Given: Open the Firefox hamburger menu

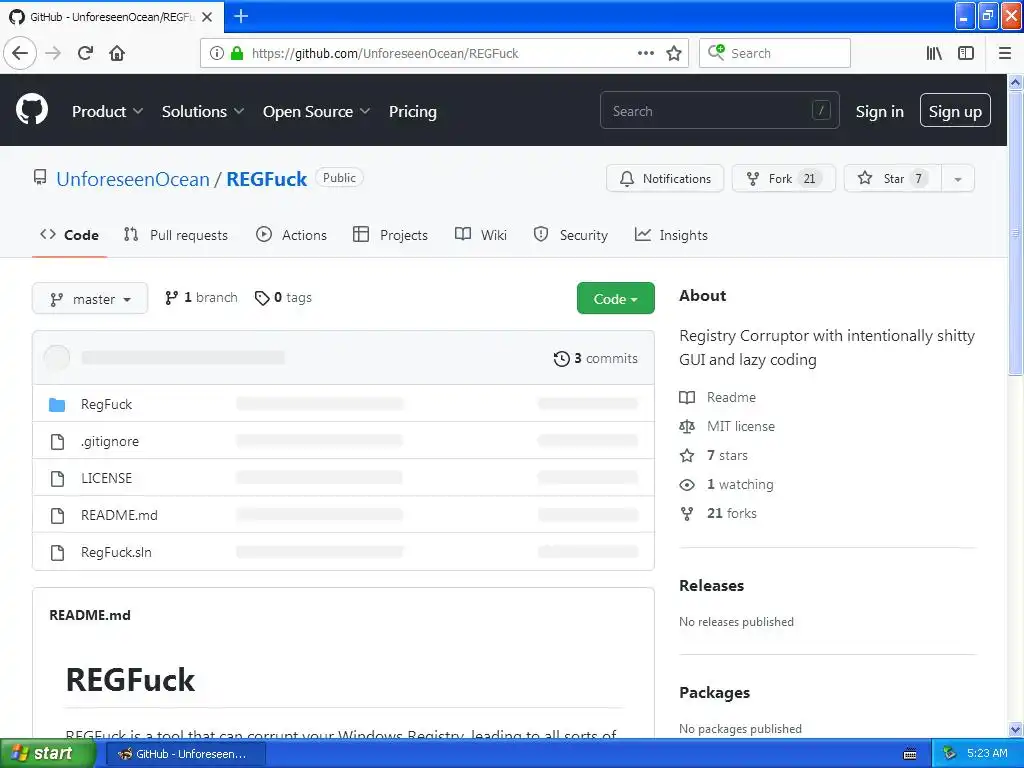Looking at the screenshot, I should 1005,53.
